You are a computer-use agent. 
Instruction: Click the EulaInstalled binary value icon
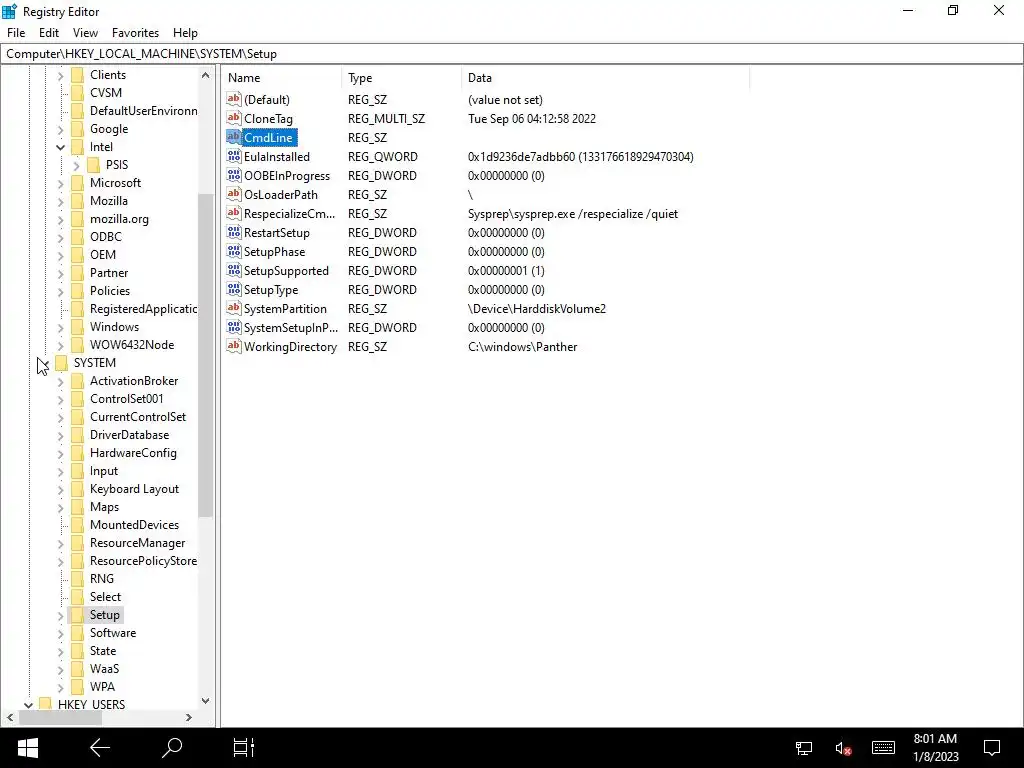click(234, 156)
